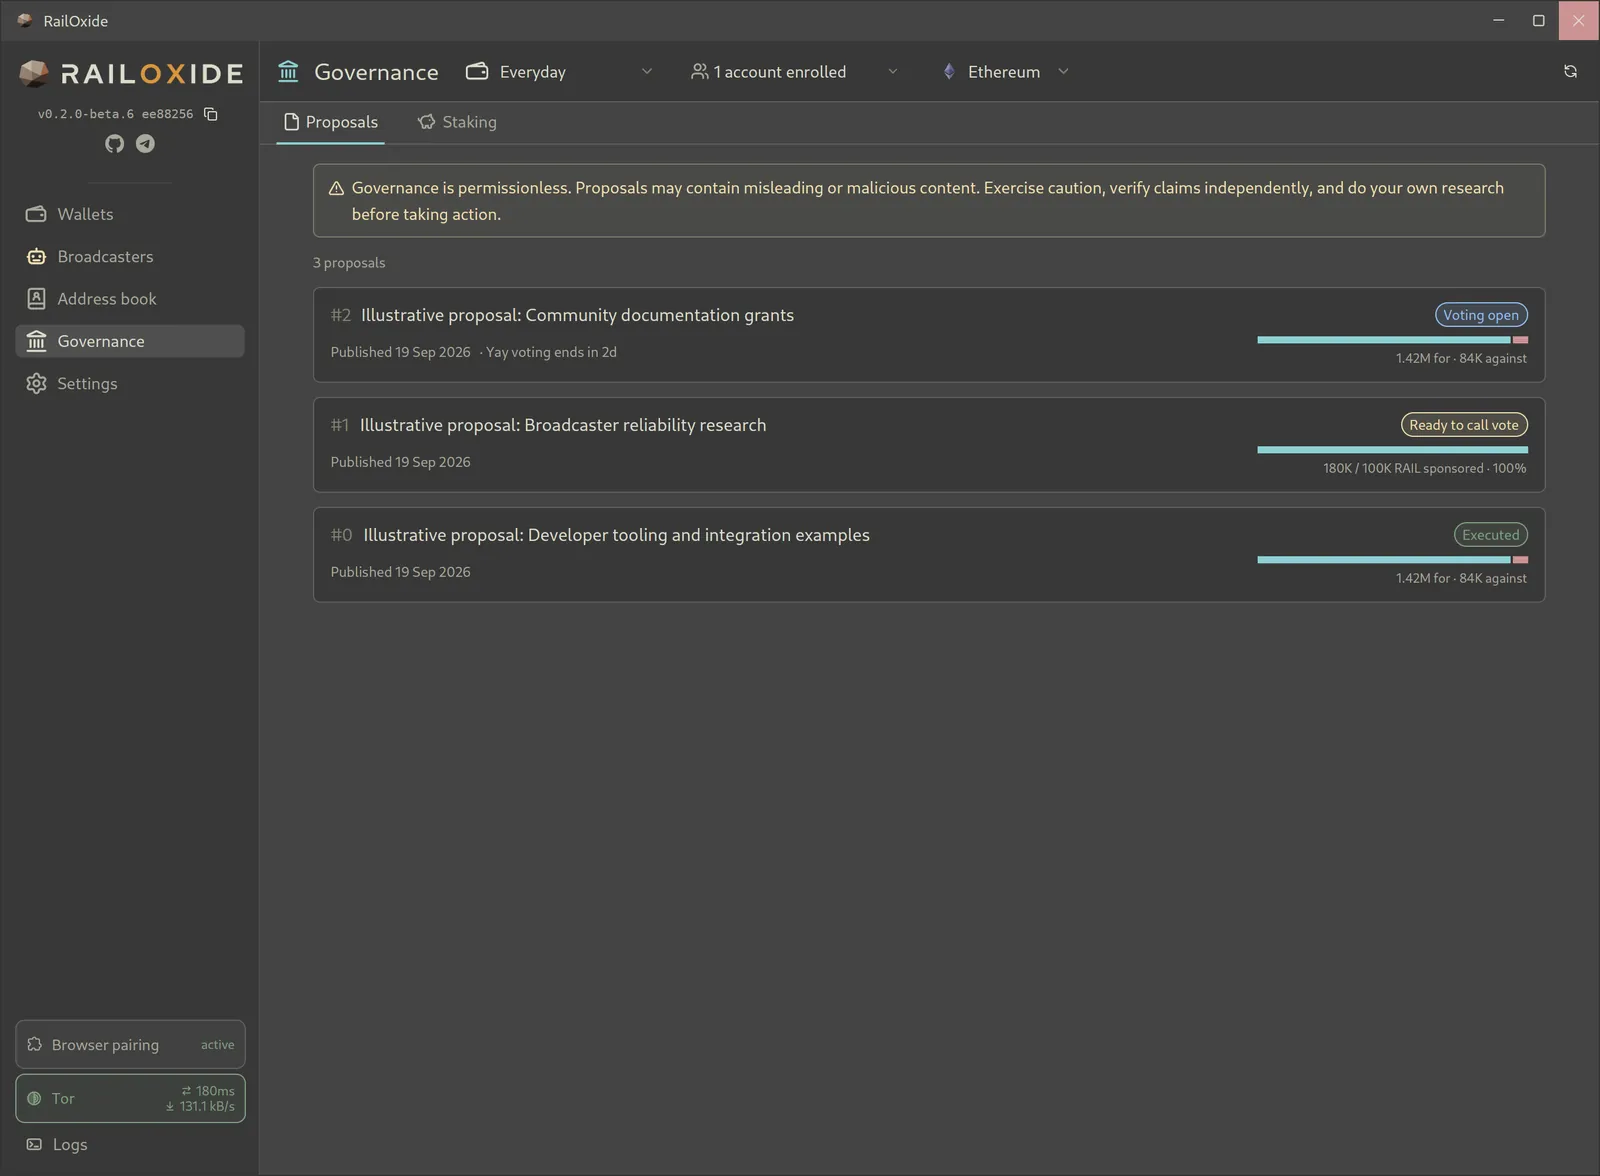
Task: Copy the version string icon
Action: pyautogui.click(x=210, y=114)
